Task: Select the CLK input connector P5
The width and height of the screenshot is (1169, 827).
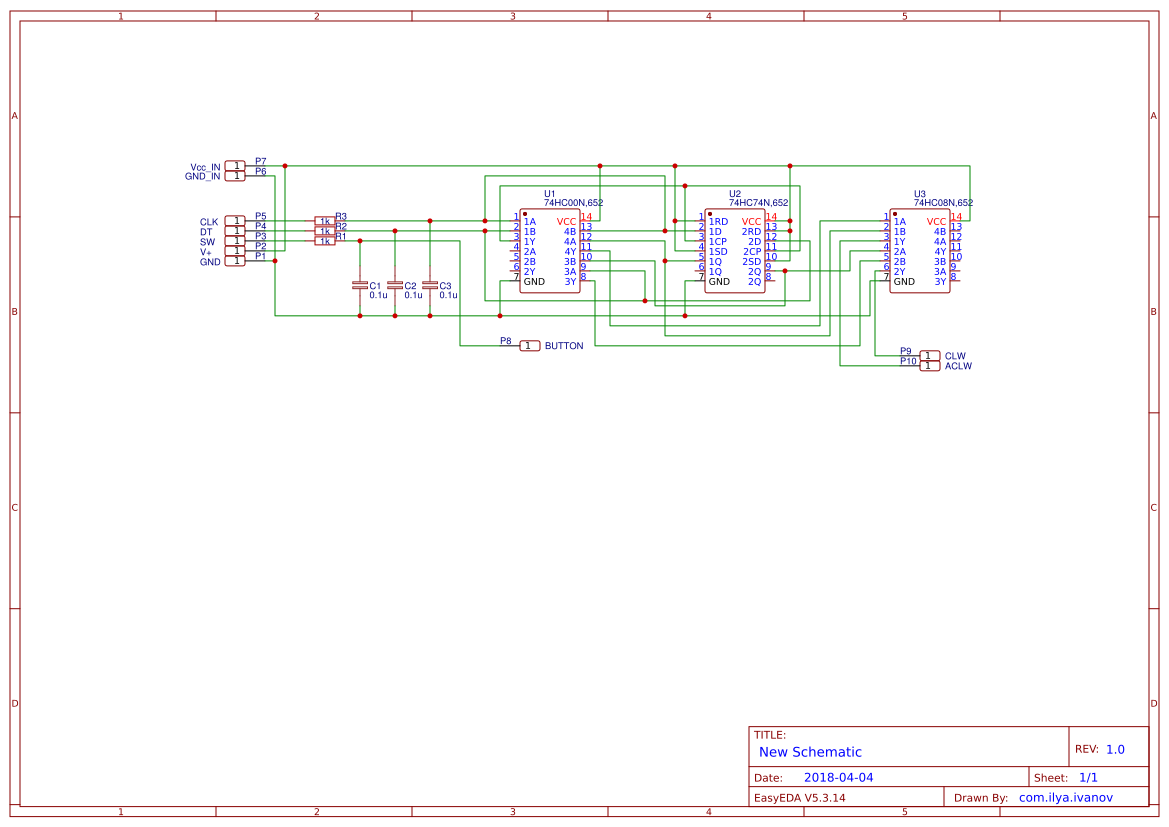Action: pos(236,220)
